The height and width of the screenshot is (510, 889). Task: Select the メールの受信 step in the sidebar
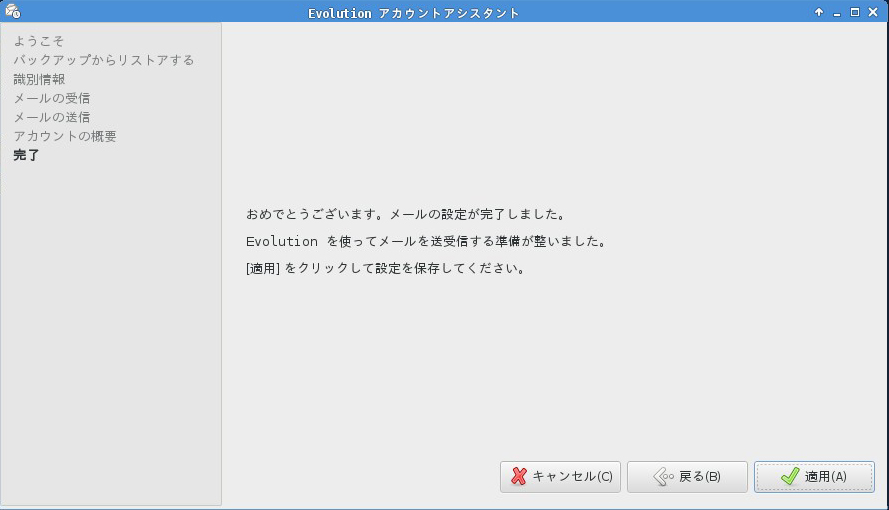[52, 98]
